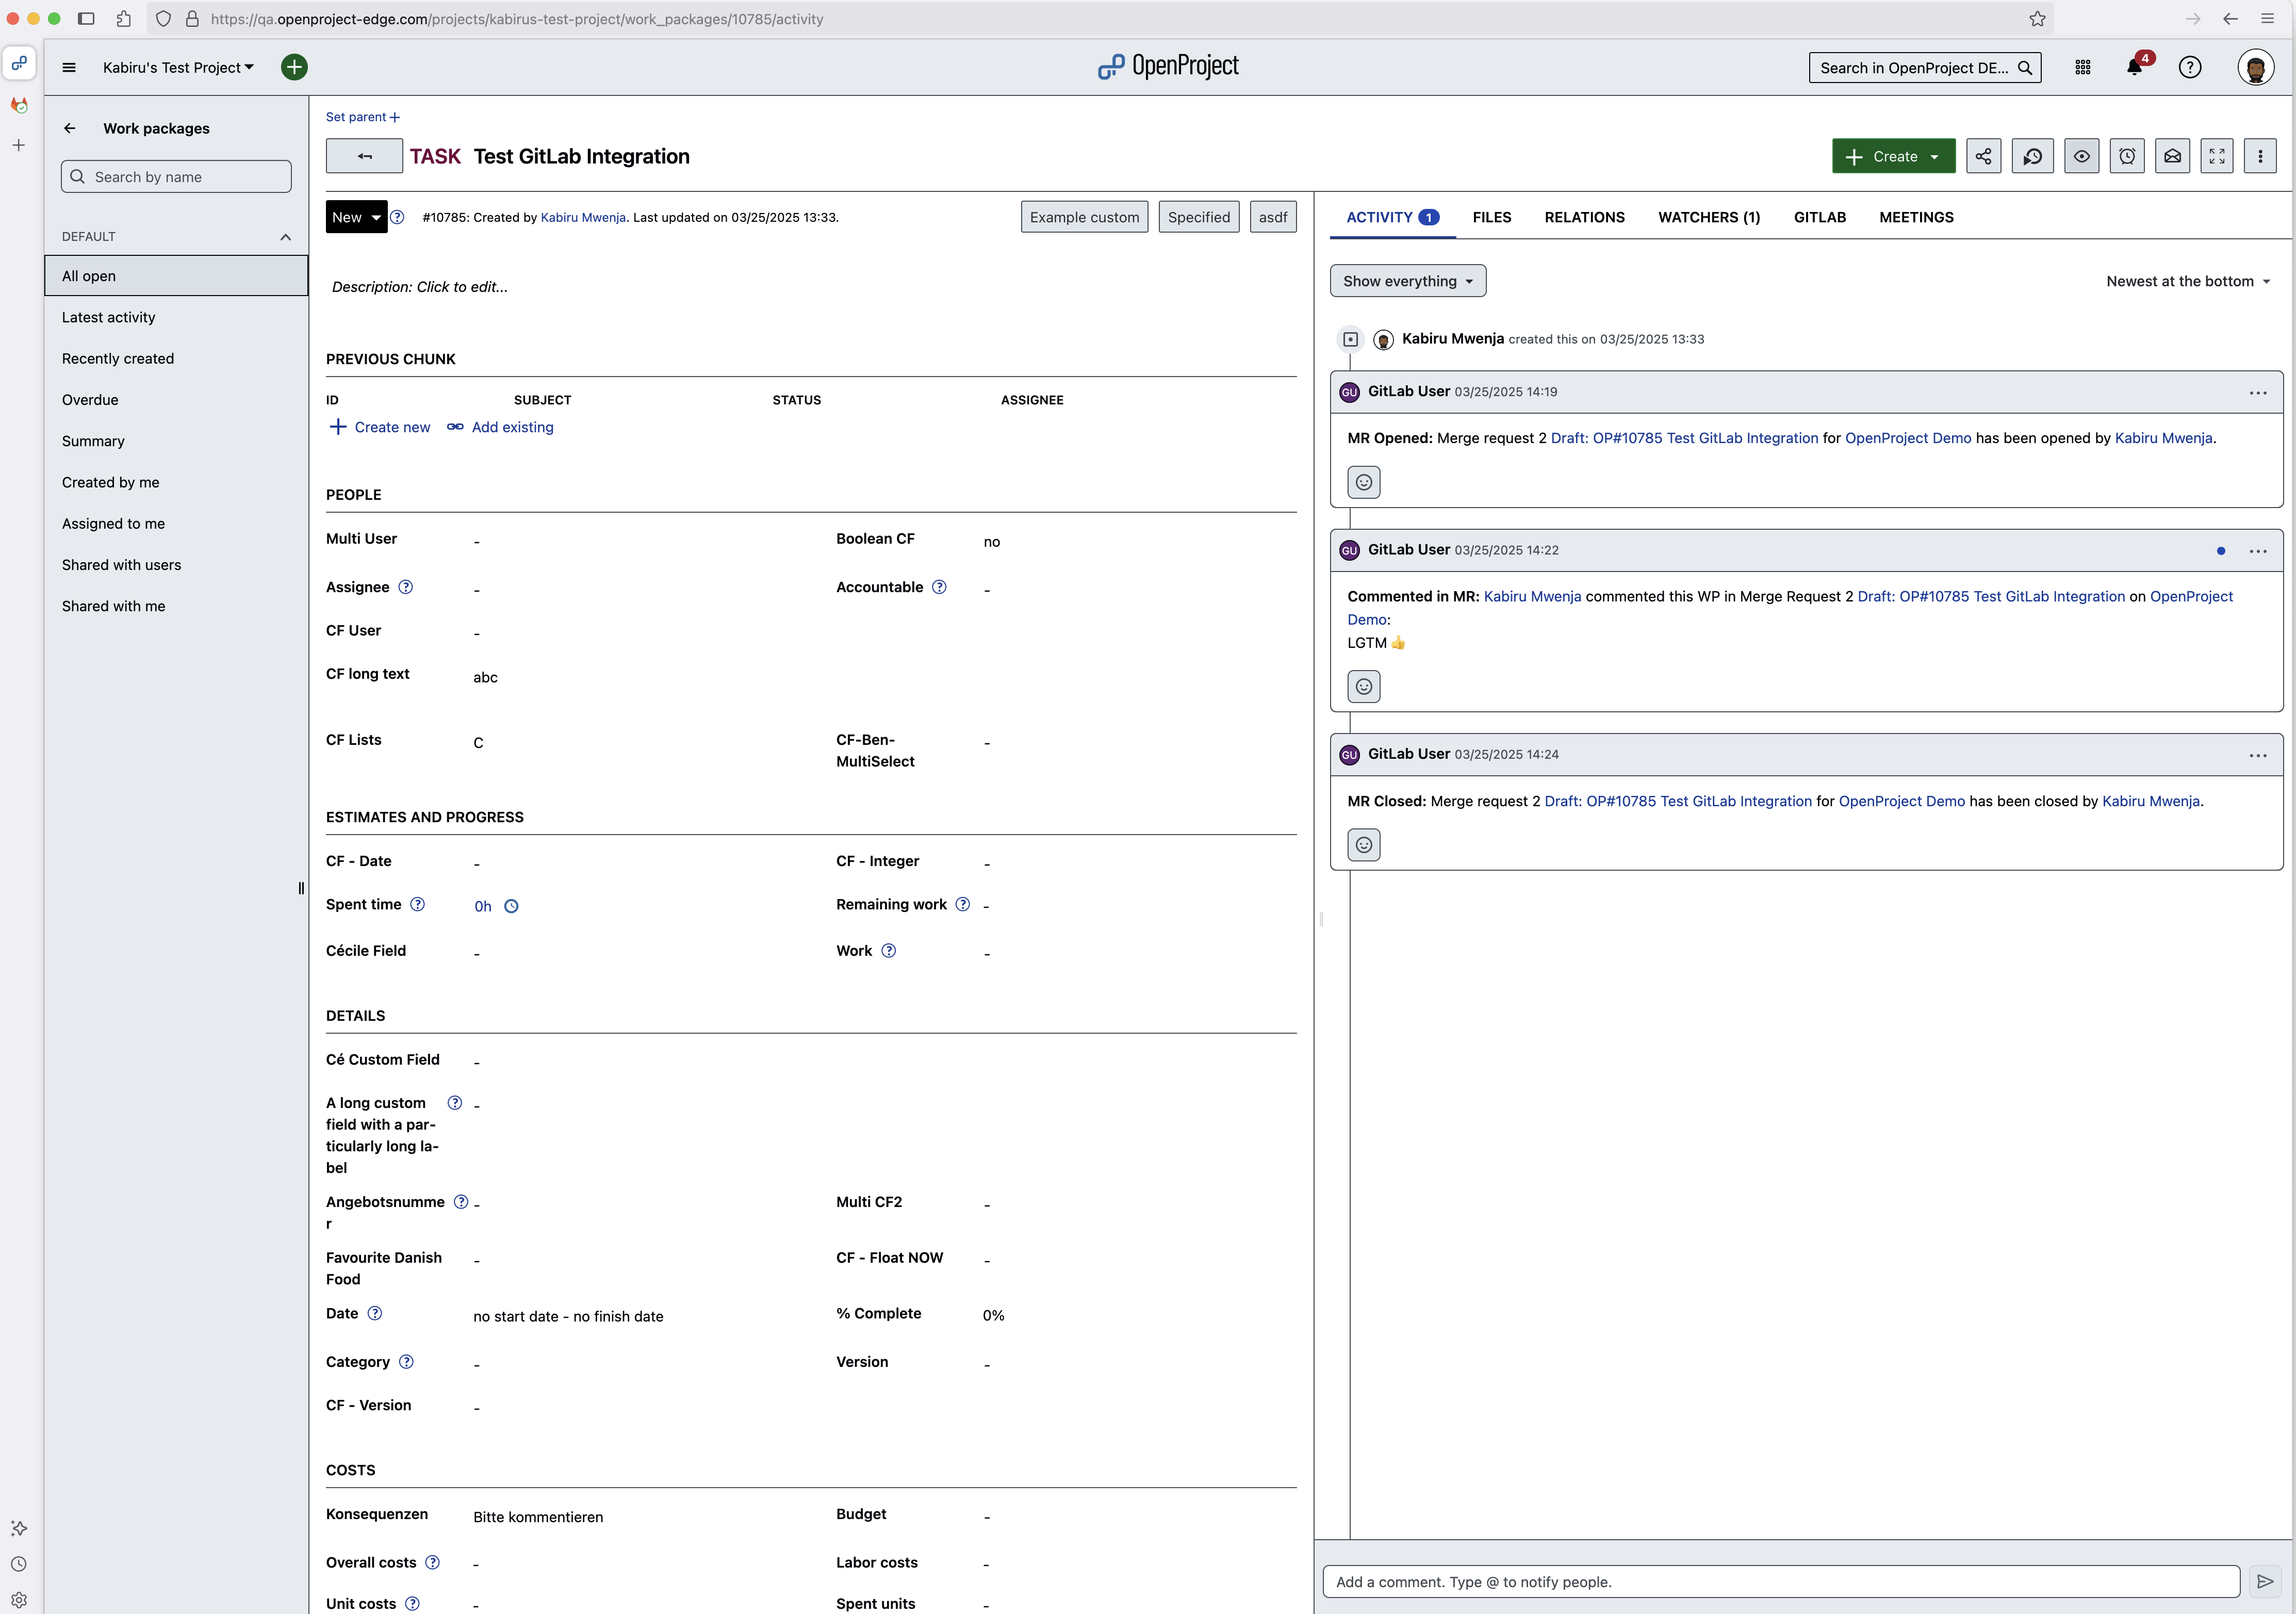Open the modules grid menu

coord(2084,67)
